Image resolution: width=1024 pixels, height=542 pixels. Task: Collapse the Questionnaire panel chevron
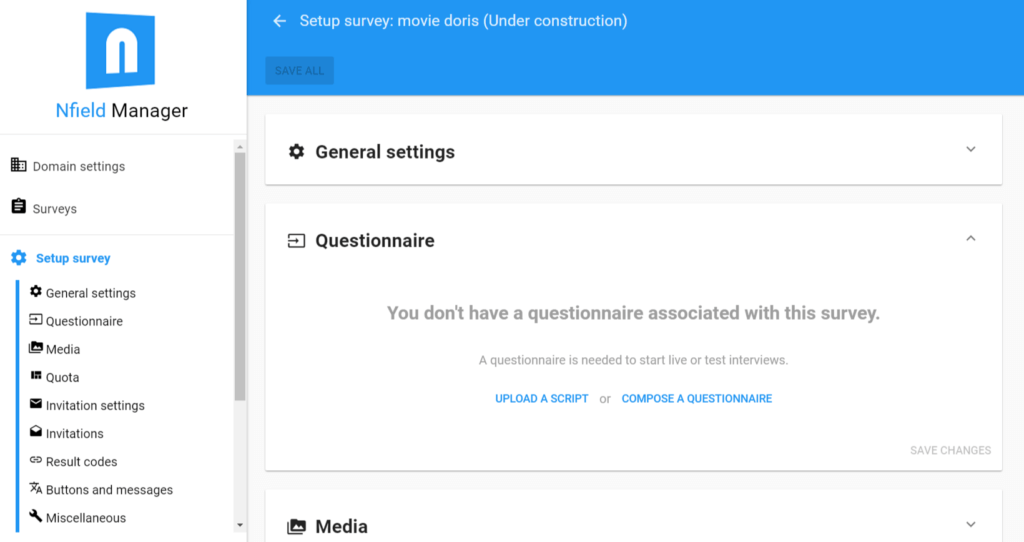point(970,238)
